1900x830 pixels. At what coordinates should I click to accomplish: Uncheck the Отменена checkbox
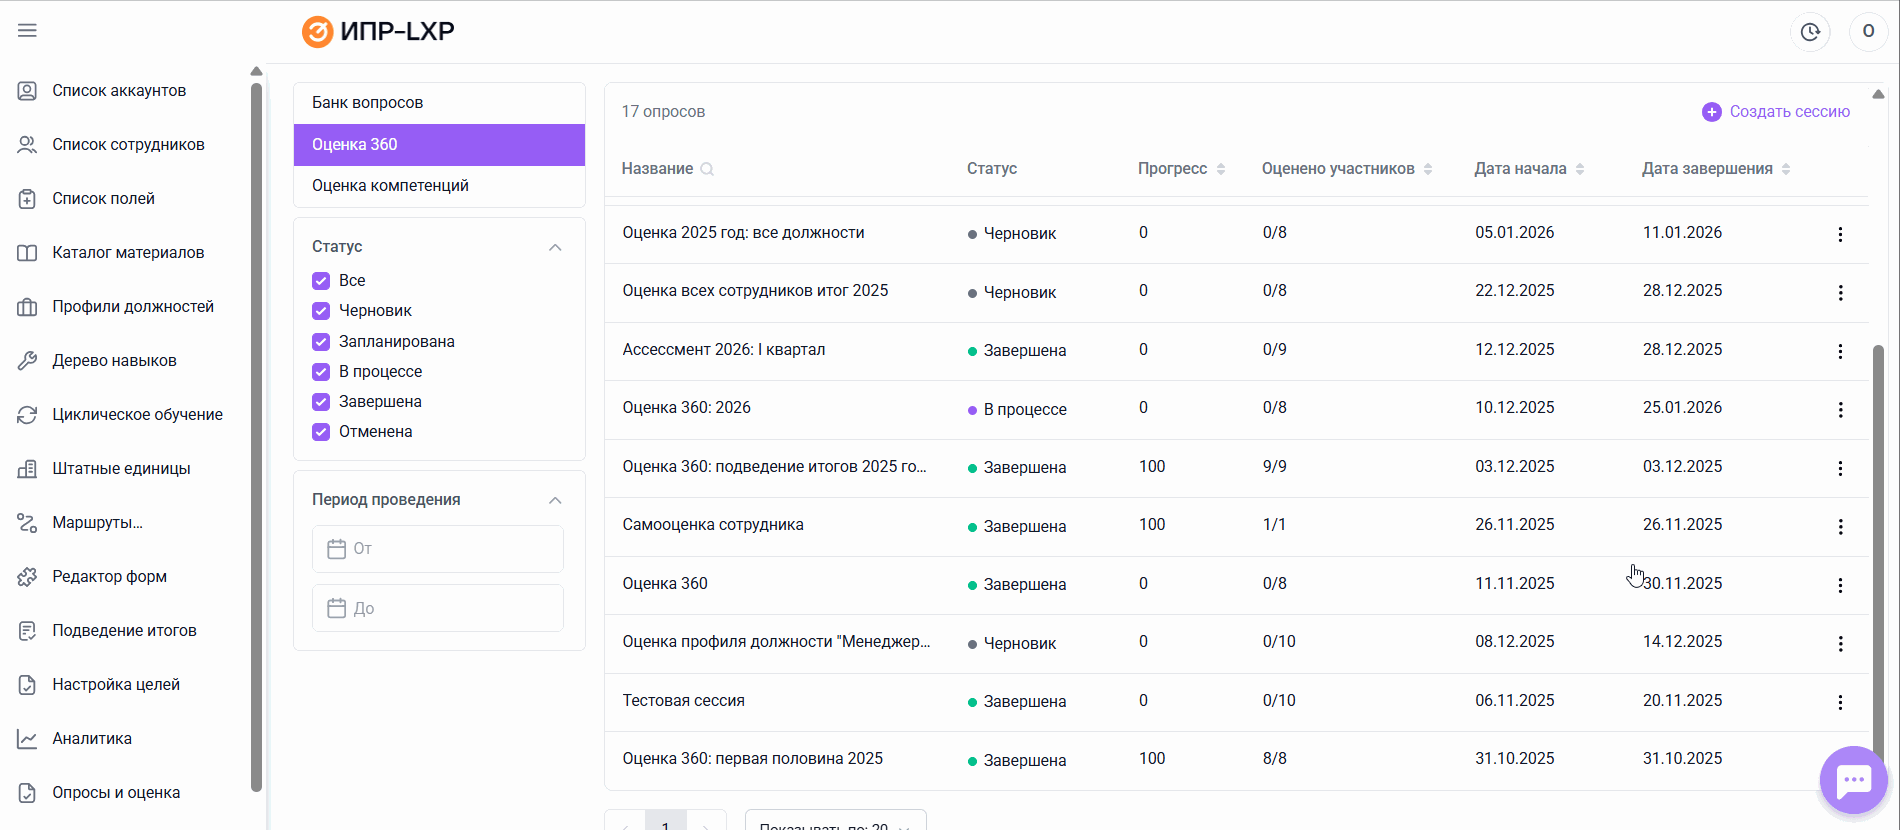point(321,432)
